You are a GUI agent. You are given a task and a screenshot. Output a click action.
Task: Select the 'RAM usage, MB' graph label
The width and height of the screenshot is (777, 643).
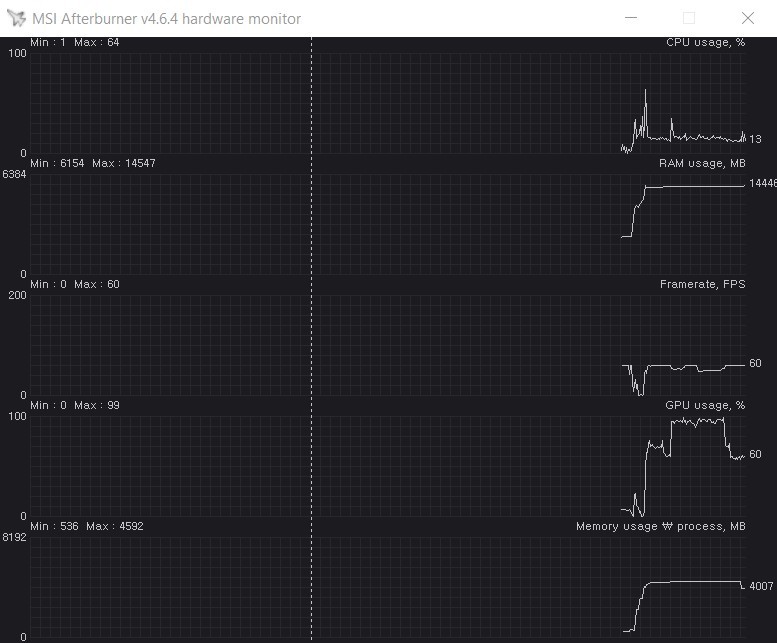click(x=702, y=163)
